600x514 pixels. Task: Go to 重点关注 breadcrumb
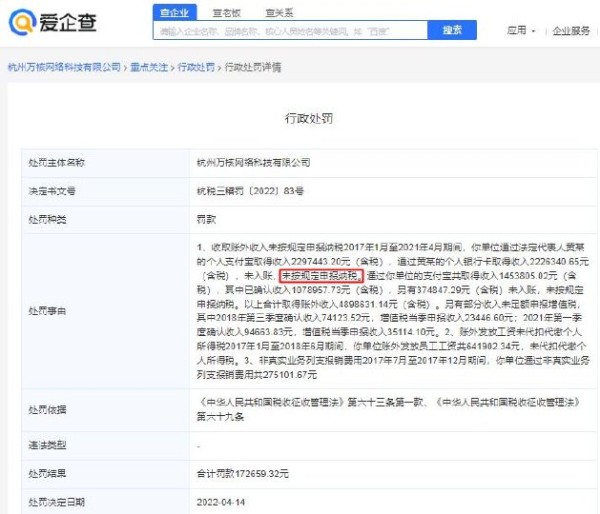pyautogui.click(x=148, y=67)
